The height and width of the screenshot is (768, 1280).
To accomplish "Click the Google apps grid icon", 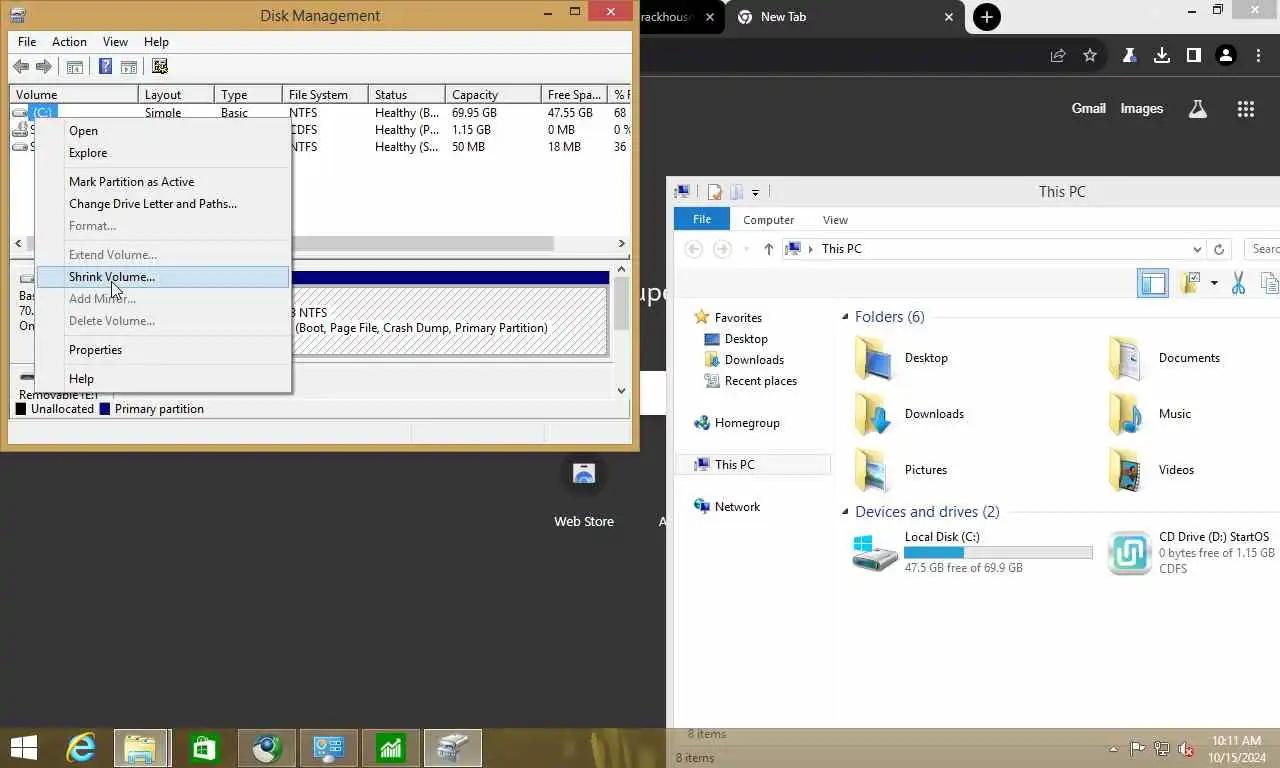I will click(1245, 109).
